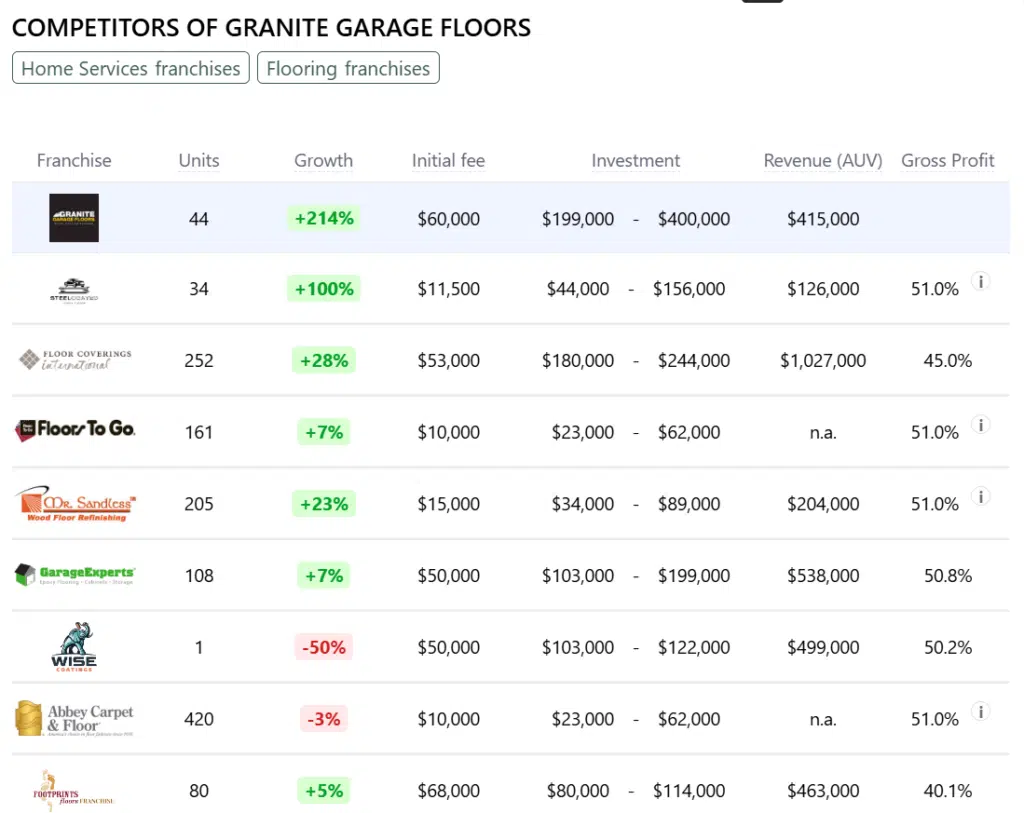Click the 205 units cell
The image size is (1024, 813).
point(199,504)
